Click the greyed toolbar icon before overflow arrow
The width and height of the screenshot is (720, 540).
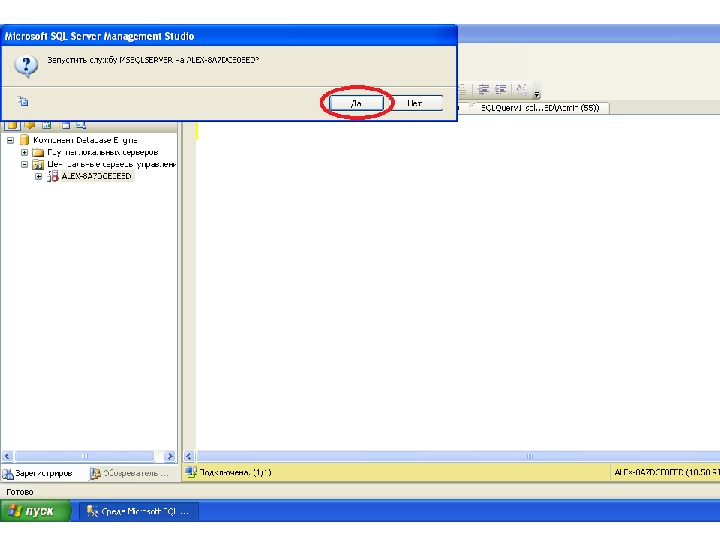[521, 89]
